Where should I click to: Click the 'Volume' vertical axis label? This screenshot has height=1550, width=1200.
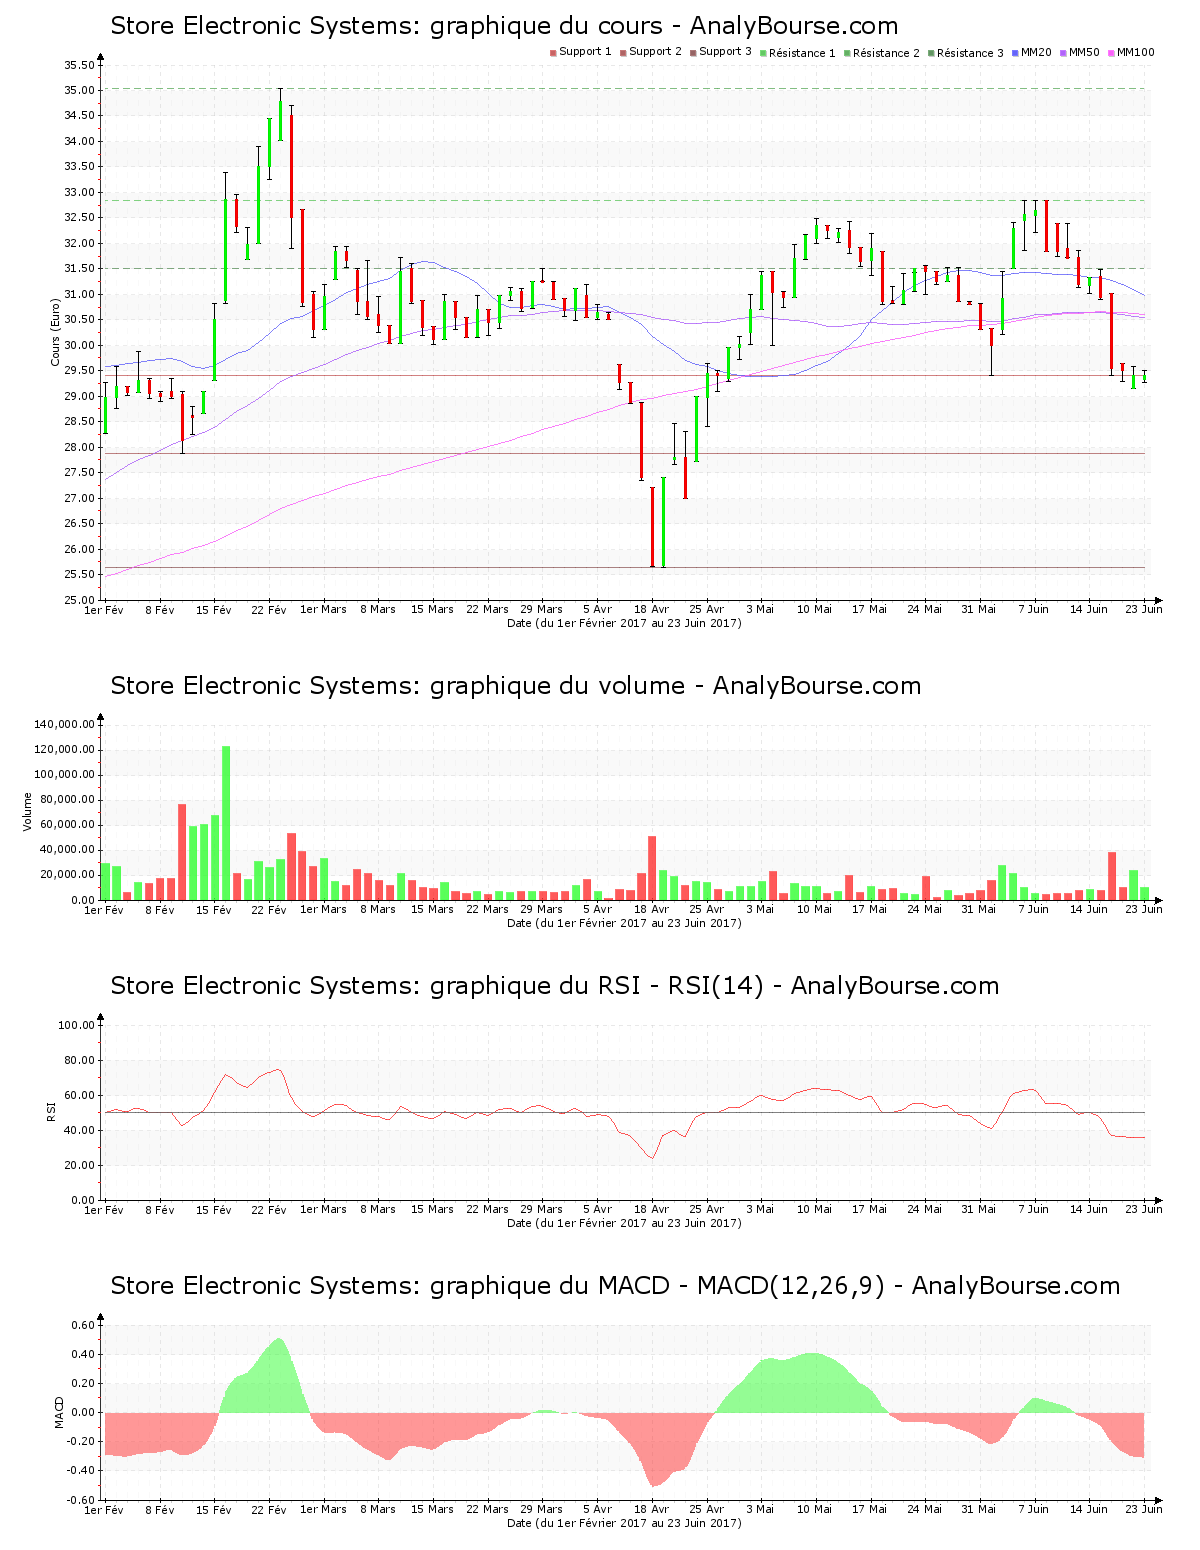[x=28, y=811]
